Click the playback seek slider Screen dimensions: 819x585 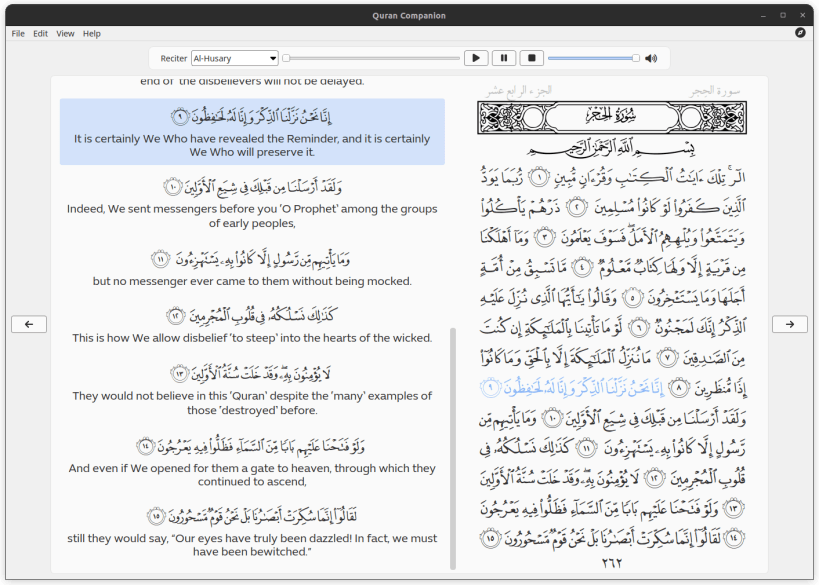[x=370, y=58]
